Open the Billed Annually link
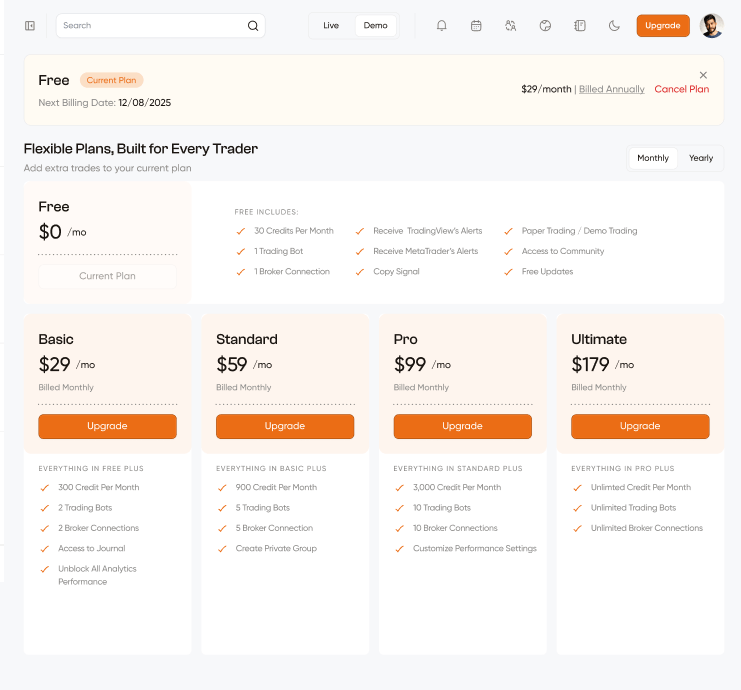Image resolution: width=741 pixels, height=690 pixels. pos(612,89)
